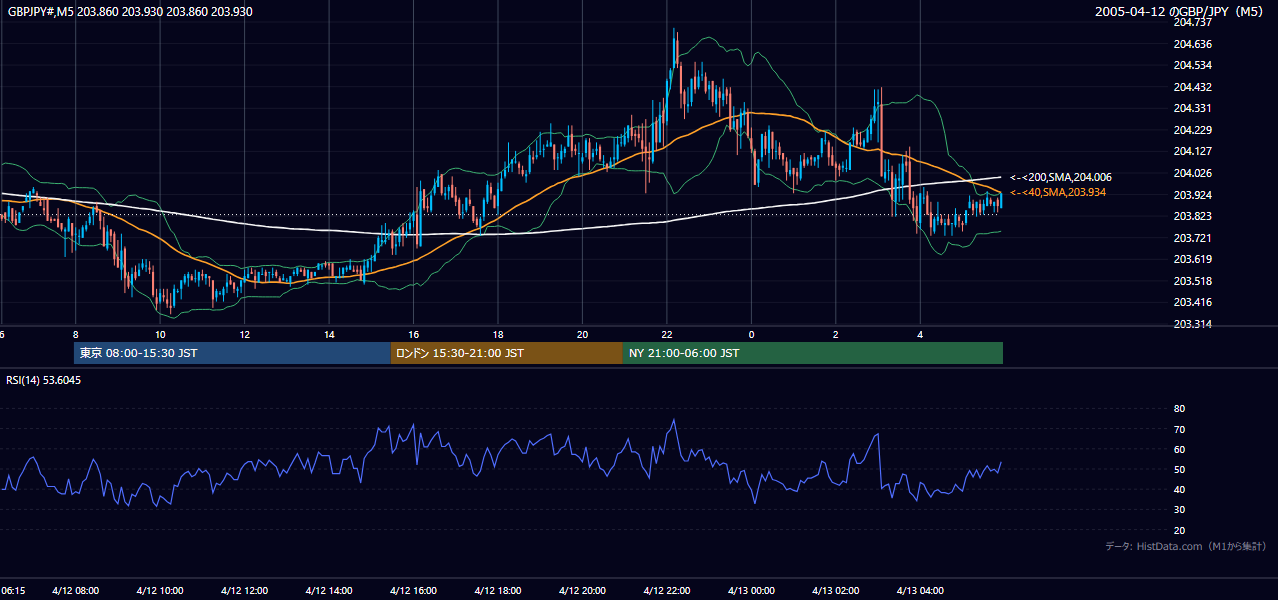Click RSI scale value 30
This screenshot has height=600, width=1278.
click(1179, 510)
